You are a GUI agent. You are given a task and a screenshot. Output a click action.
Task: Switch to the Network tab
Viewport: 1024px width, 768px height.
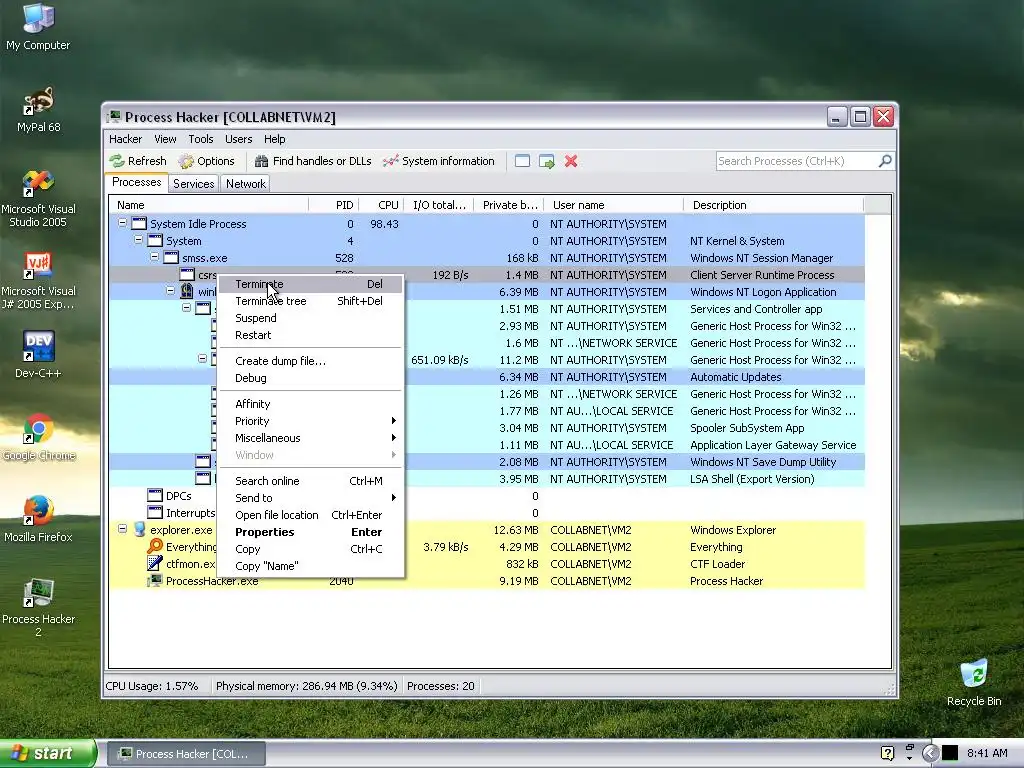[x=246, y=184]
